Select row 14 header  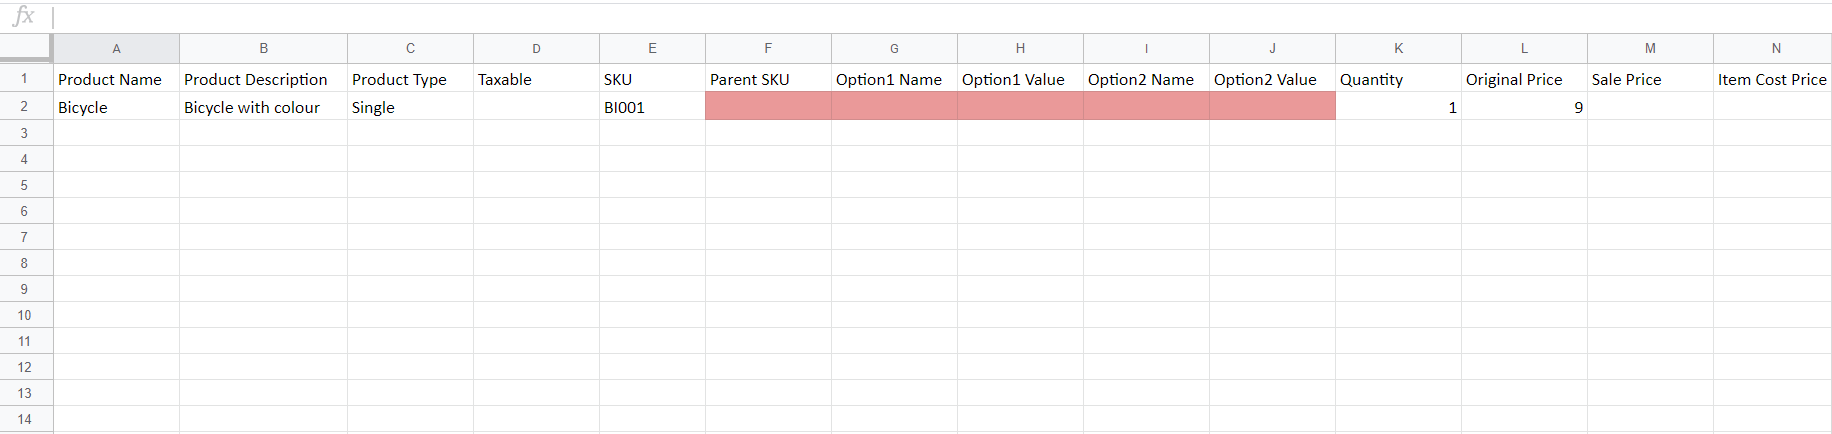25,419
